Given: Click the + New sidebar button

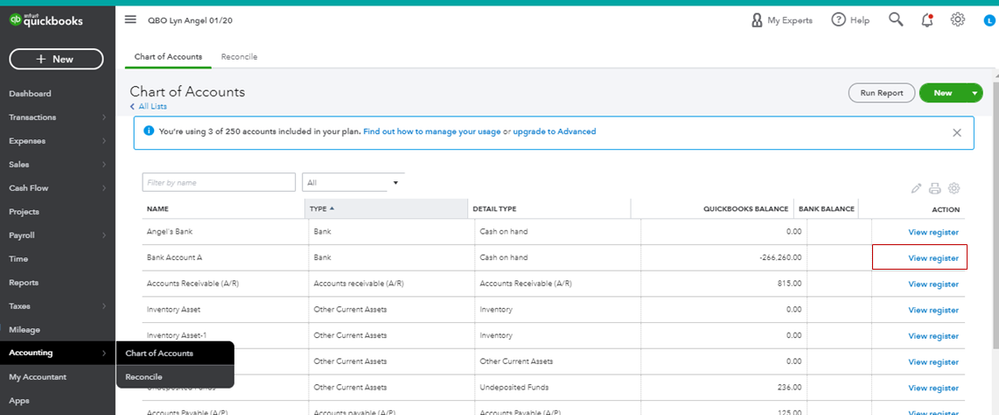Looking at the screenshot, I should tap(56, 59).
